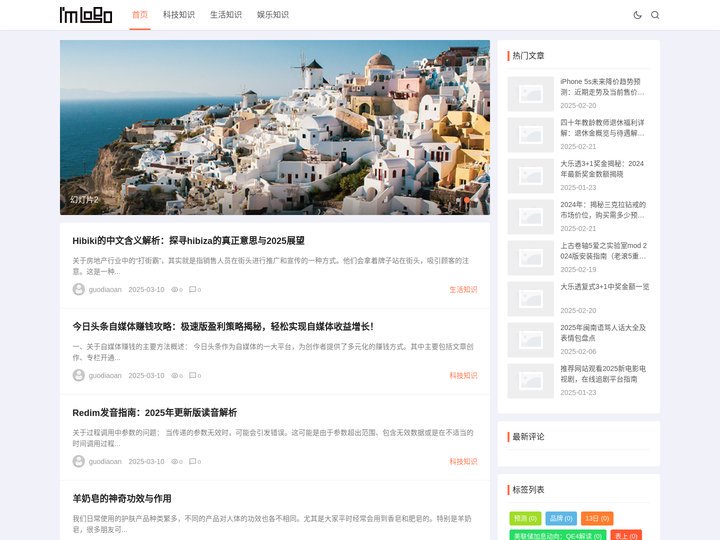
Task: Open 科技知识 category on Redim article
Action: (x=463, y=461)
